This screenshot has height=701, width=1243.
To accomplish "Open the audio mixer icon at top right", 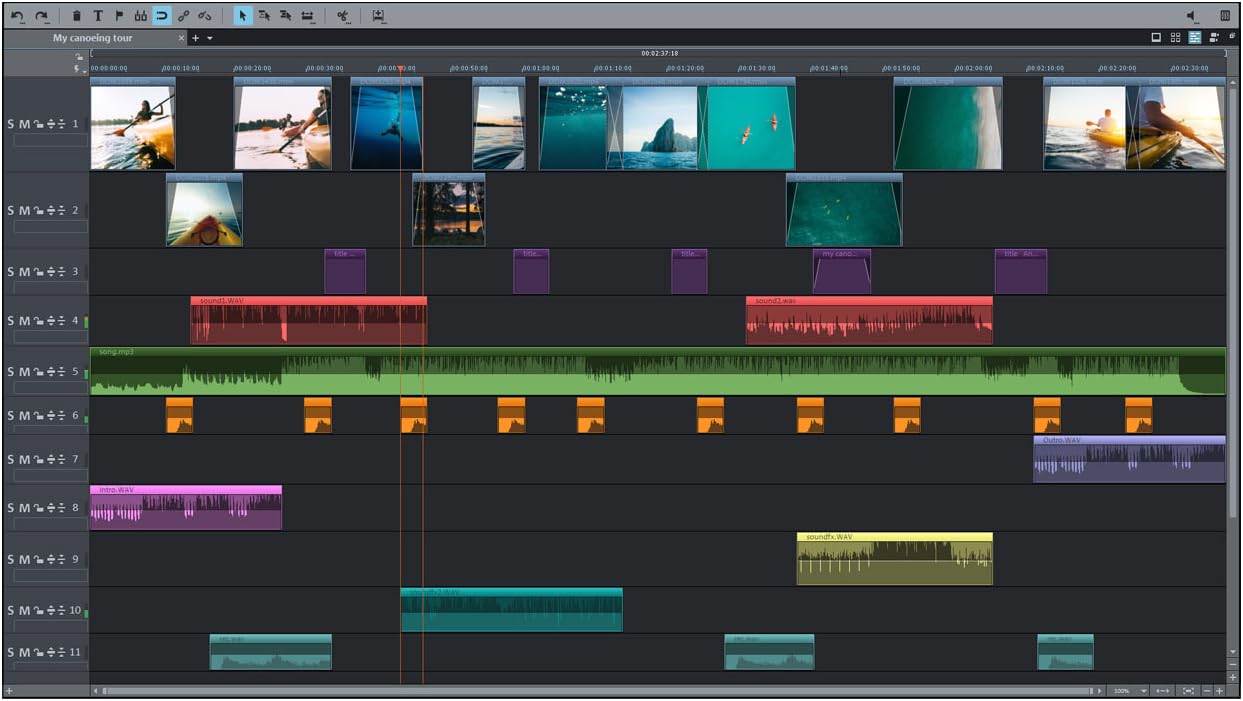I will [x=1225, y=16].
